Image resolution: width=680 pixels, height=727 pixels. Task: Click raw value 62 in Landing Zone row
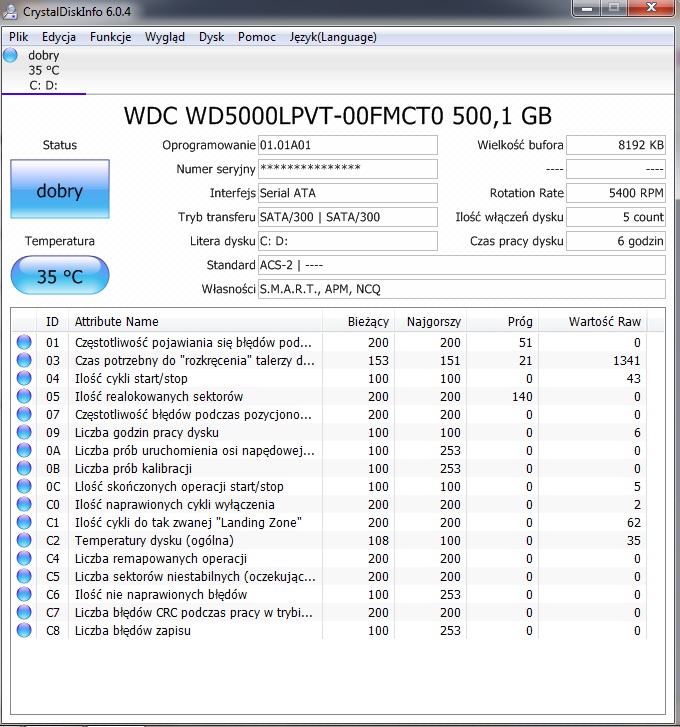coord(634,523)
